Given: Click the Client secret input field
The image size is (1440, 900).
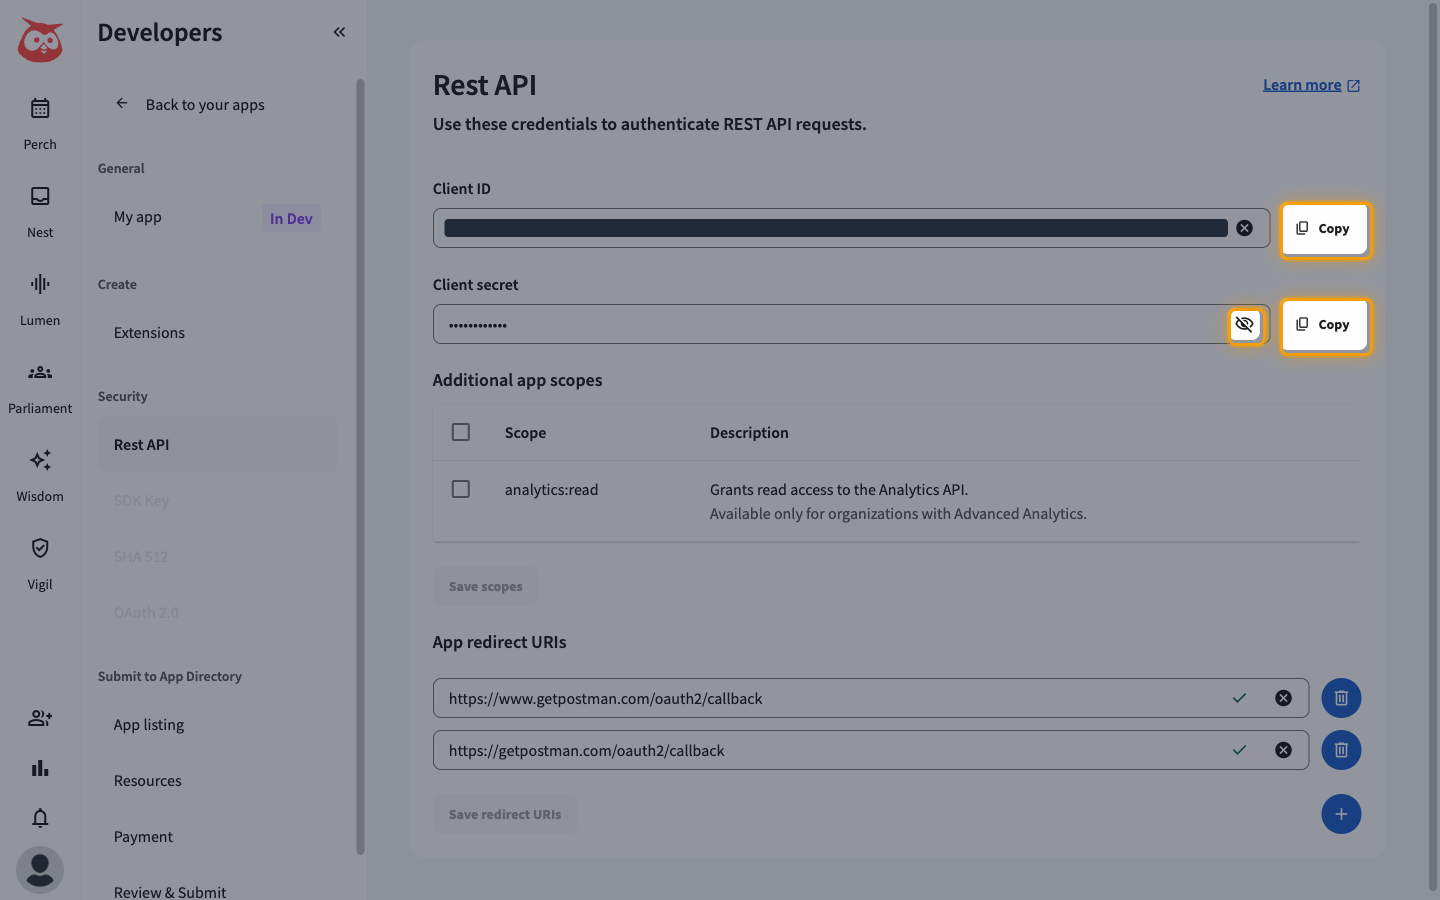Looking at the screenshot, I should pyautogui.click(x=851, y=324).
